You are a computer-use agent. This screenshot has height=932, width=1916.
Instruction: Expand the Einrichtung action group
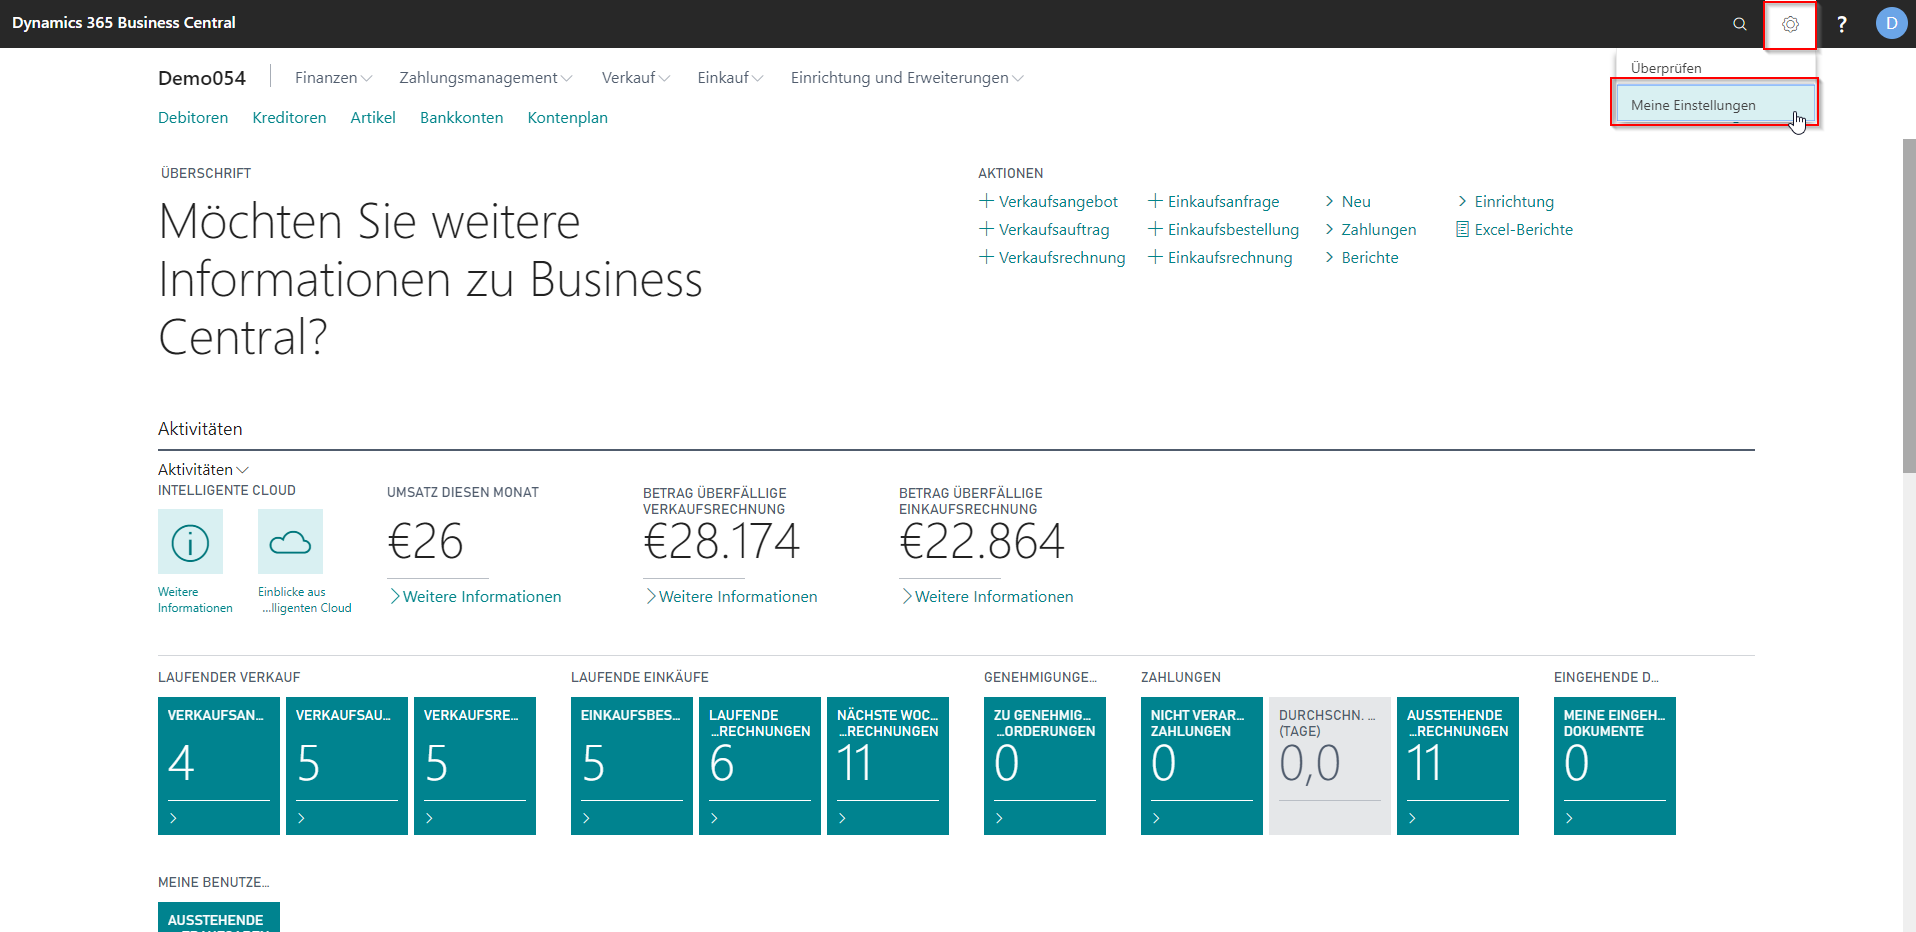point(1505,201)
